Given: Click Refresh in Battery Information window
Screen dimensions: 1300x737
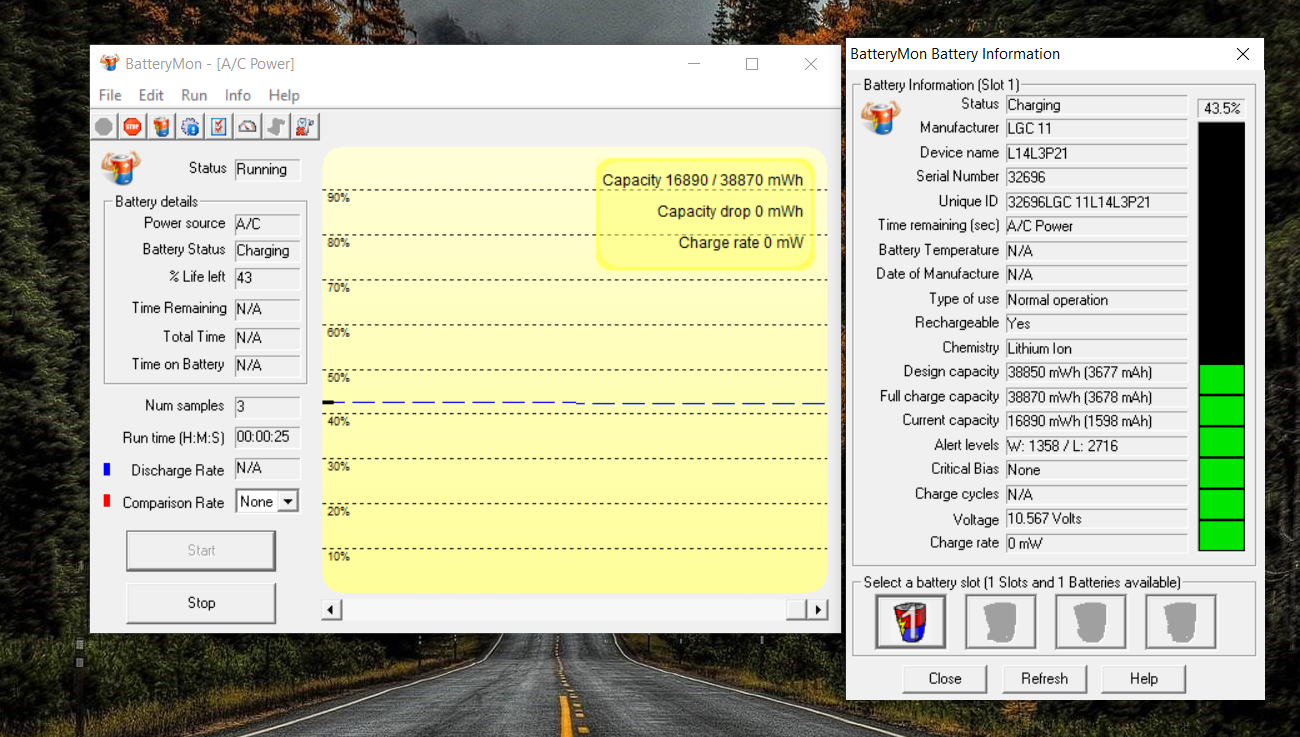Looking at the screenshot, I should point(1044,678).
